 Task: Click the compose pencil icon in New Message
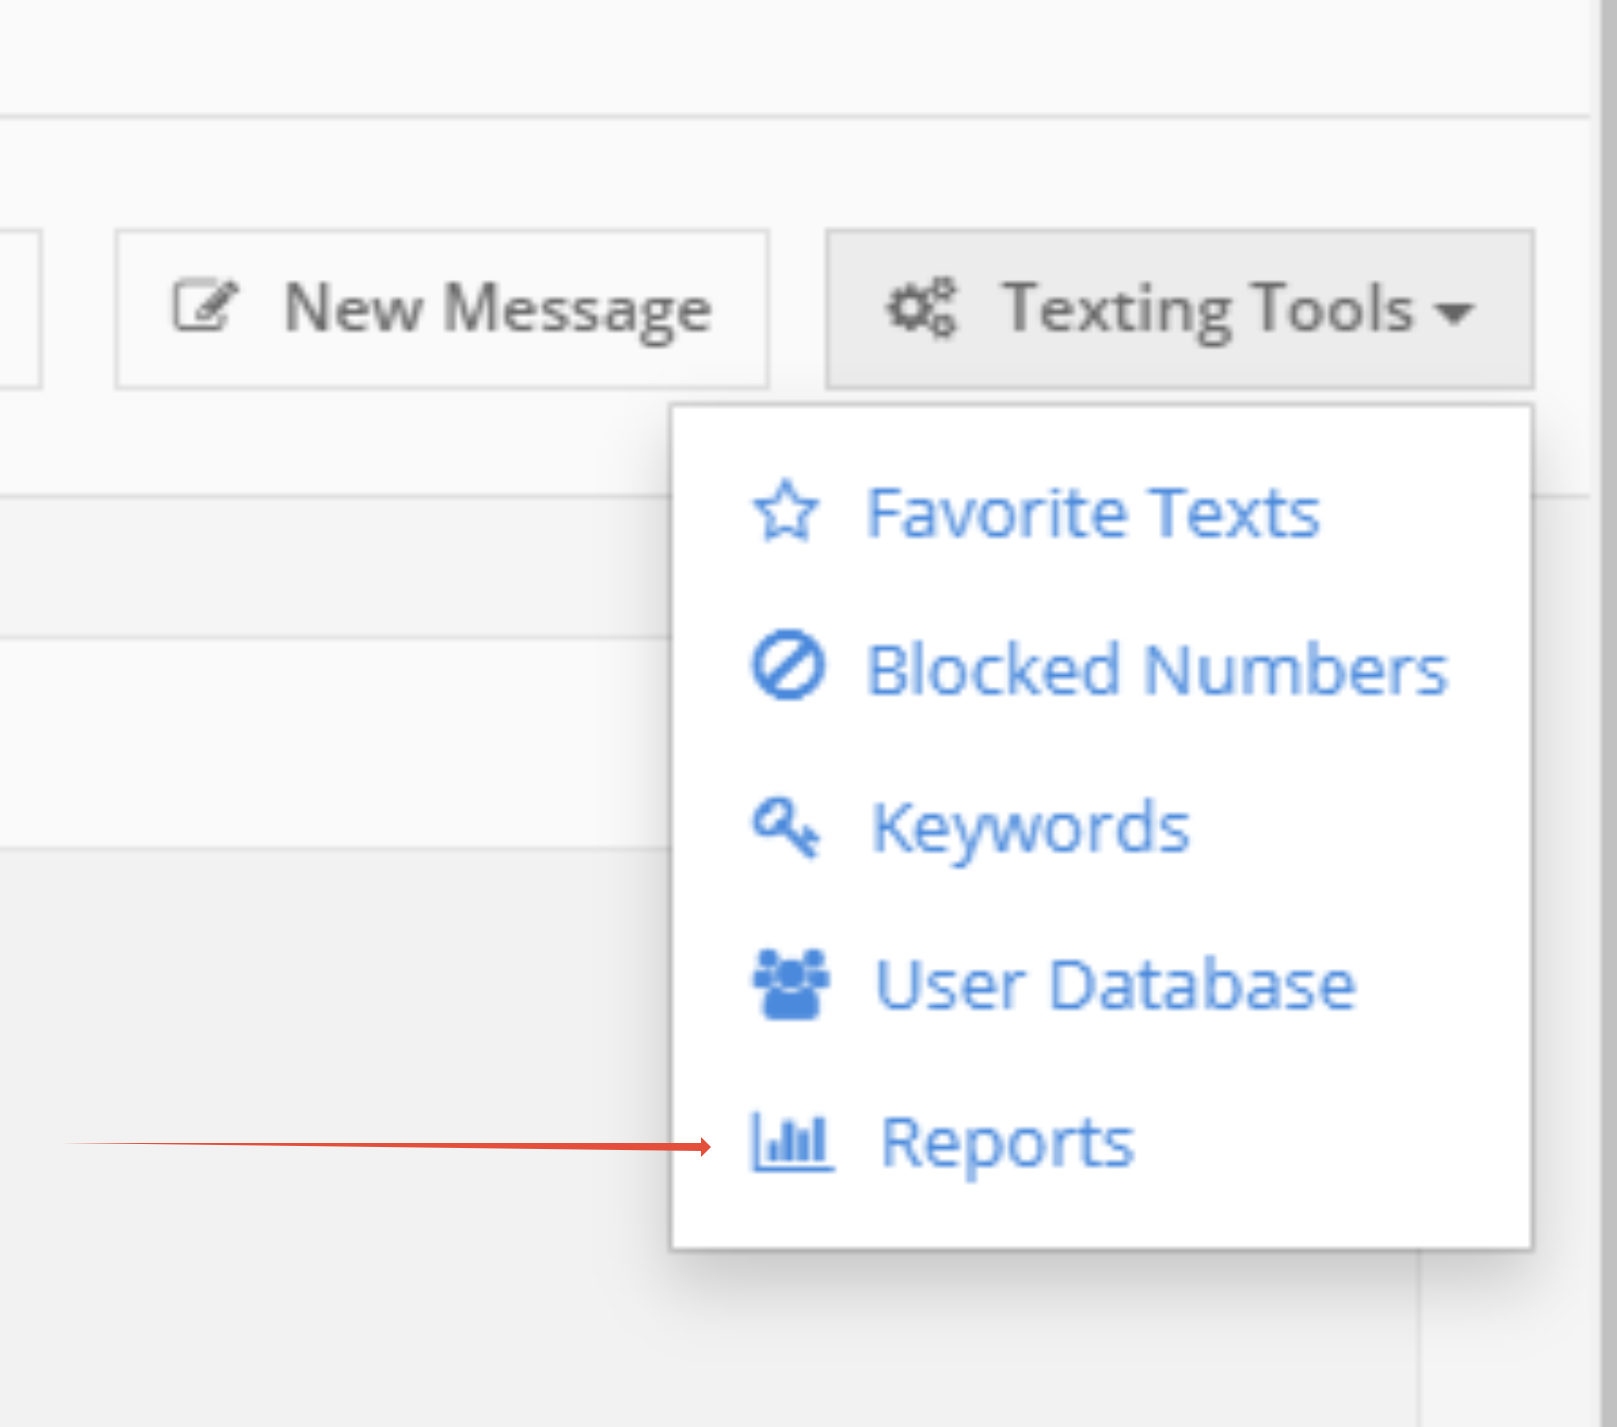pos(205,306)
